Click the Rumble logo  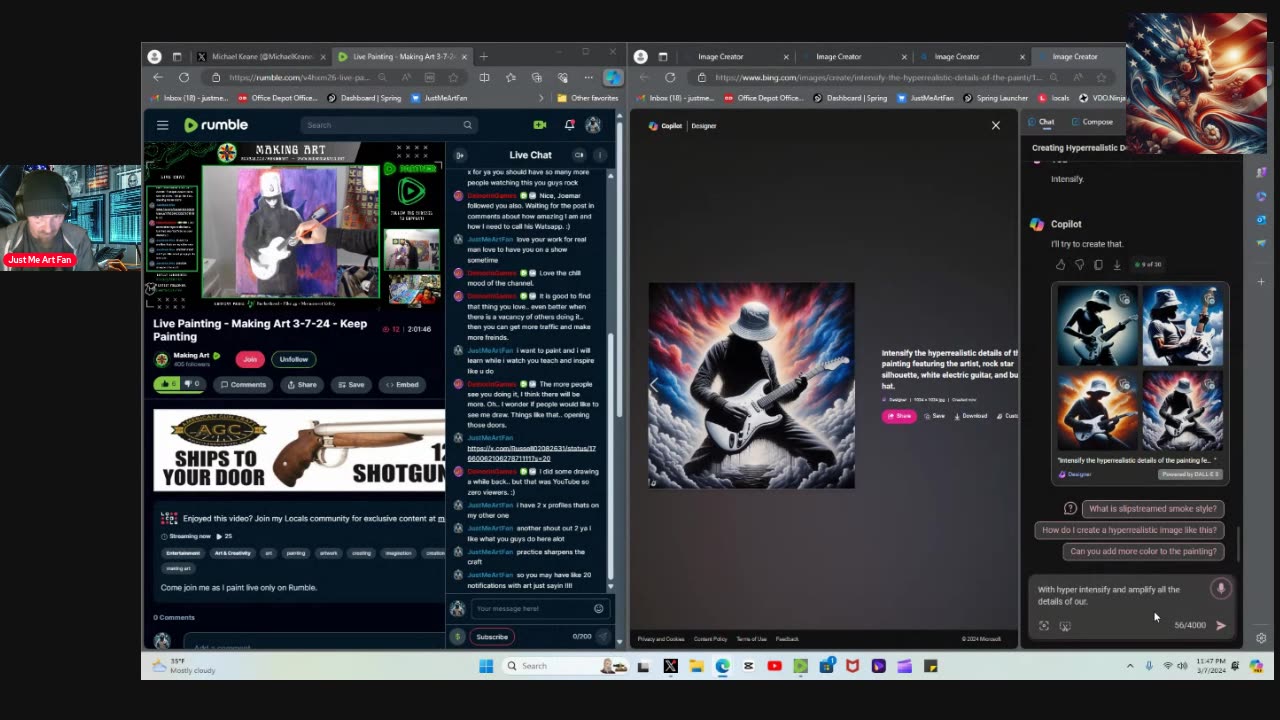point(215,125)
